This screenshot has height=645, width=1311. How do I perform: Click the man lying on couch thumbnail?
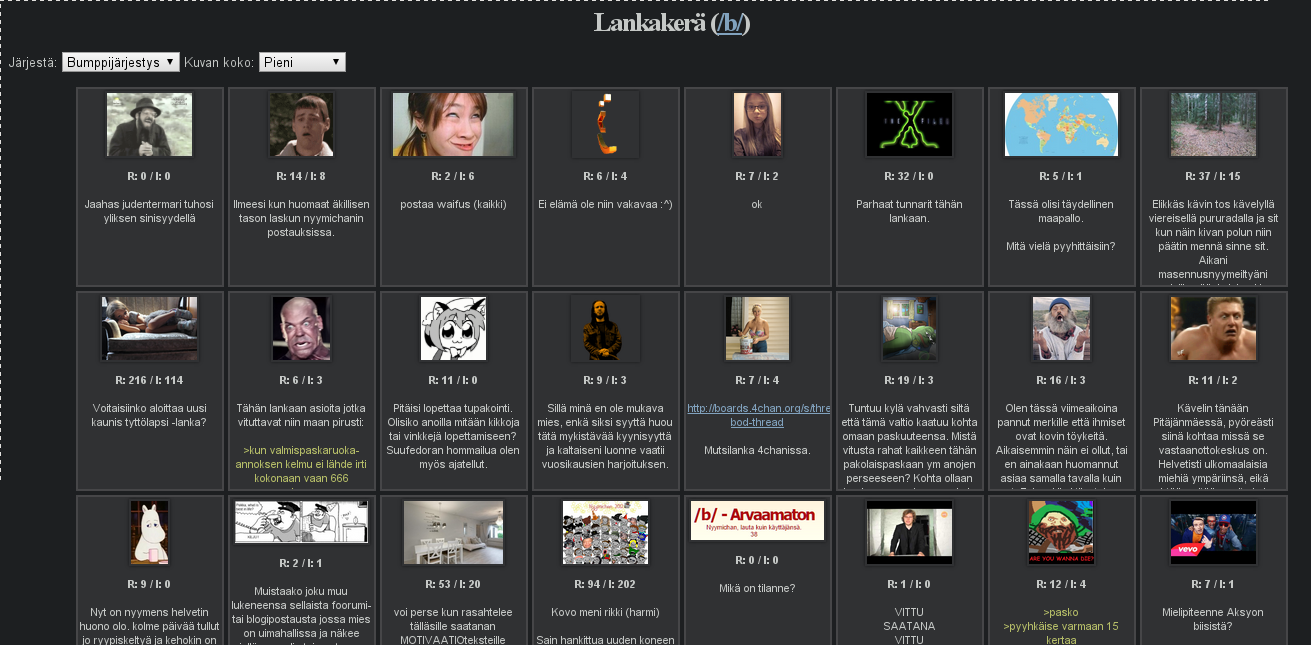point(149,328)
